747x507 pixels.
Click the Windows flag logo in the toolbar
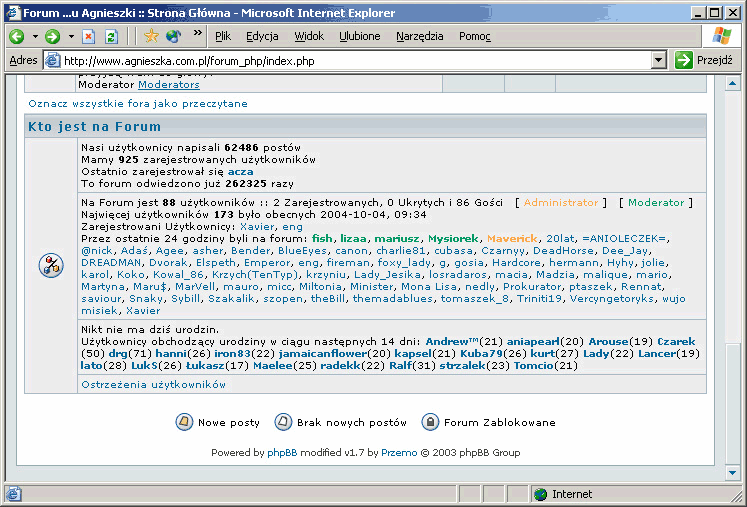coord(722,36)
